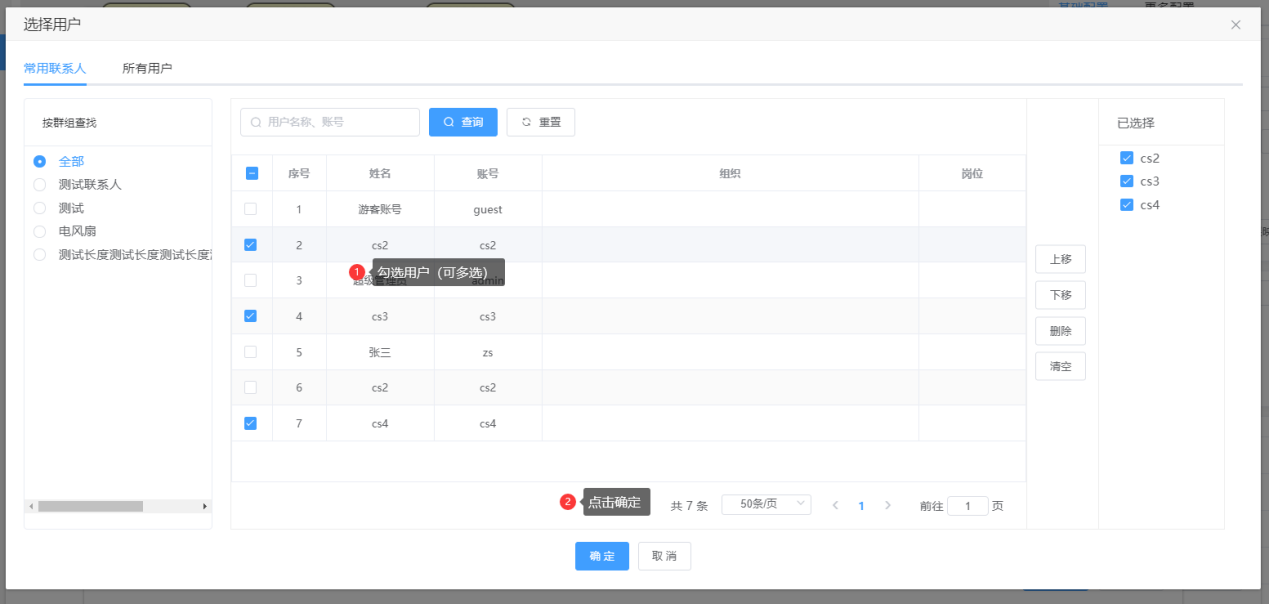Select the 电风扇 group radio button
The width and height of the screenshot is (1269, 604).
click(x=40, y=231)
